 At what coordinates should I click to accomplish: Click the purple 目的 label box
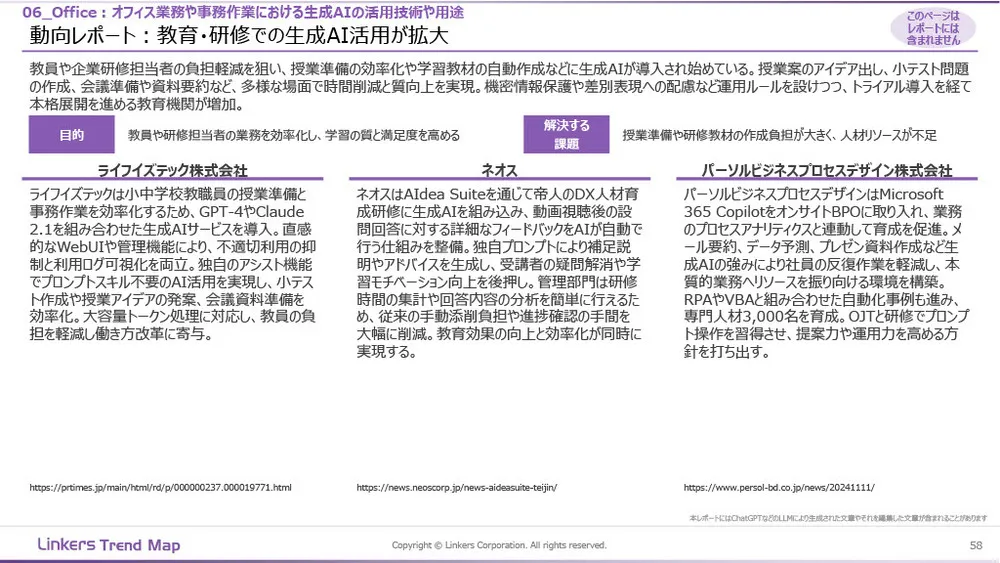(x=71, y=135)
